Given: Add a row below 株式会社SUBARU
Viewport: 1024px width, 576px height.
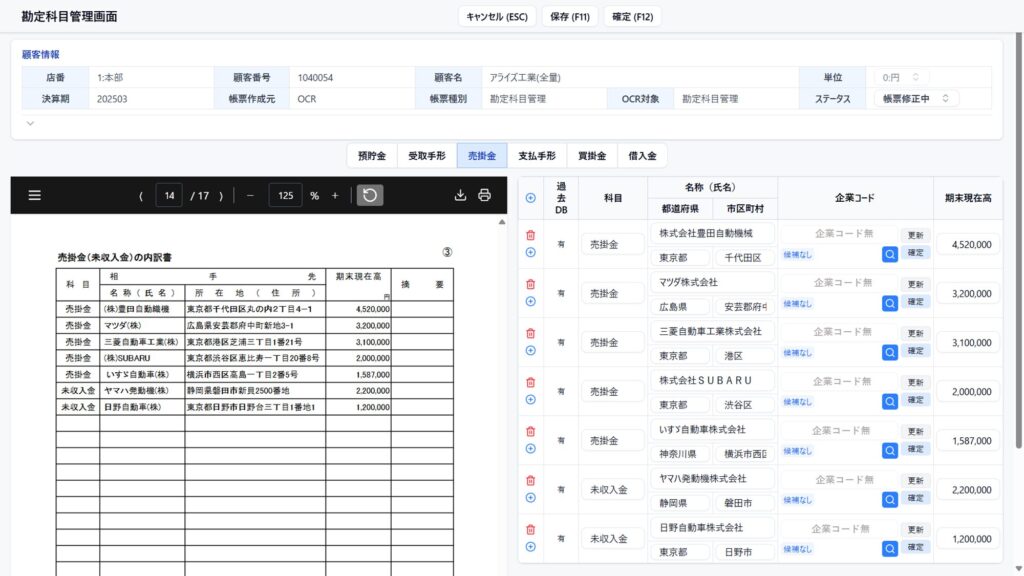Looking at the screenshot, I should pyautogui.click(x=530, y=399).
